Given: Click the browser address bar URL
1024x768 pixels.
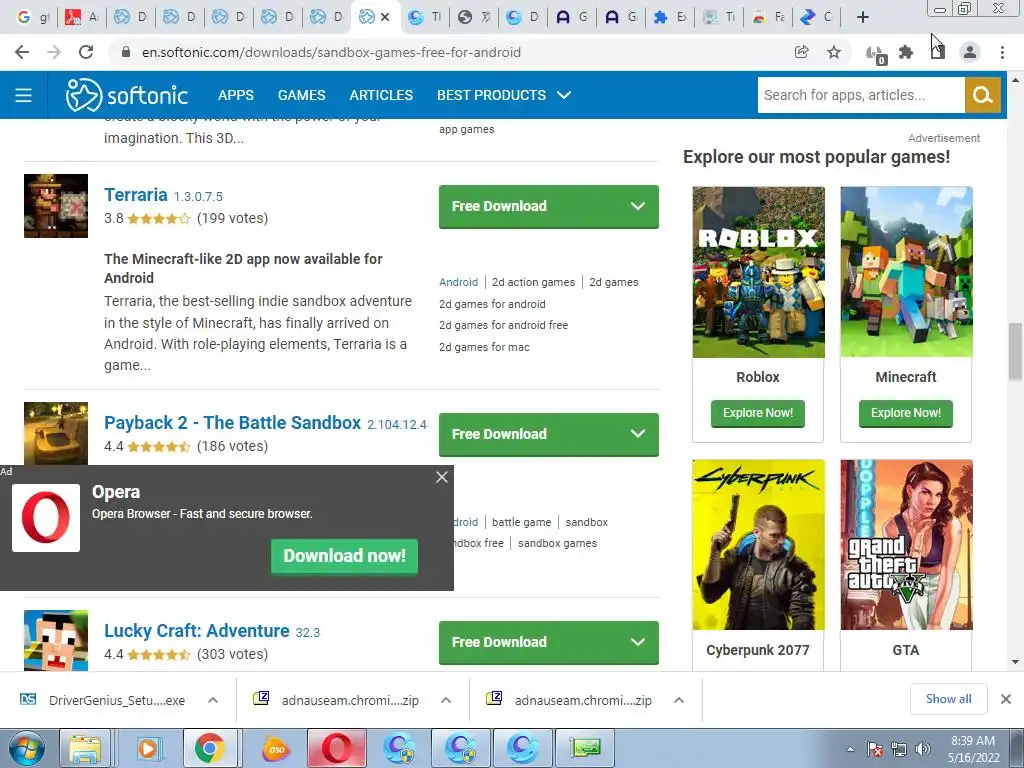Looking at the screenshot, I should coord(331,52).
